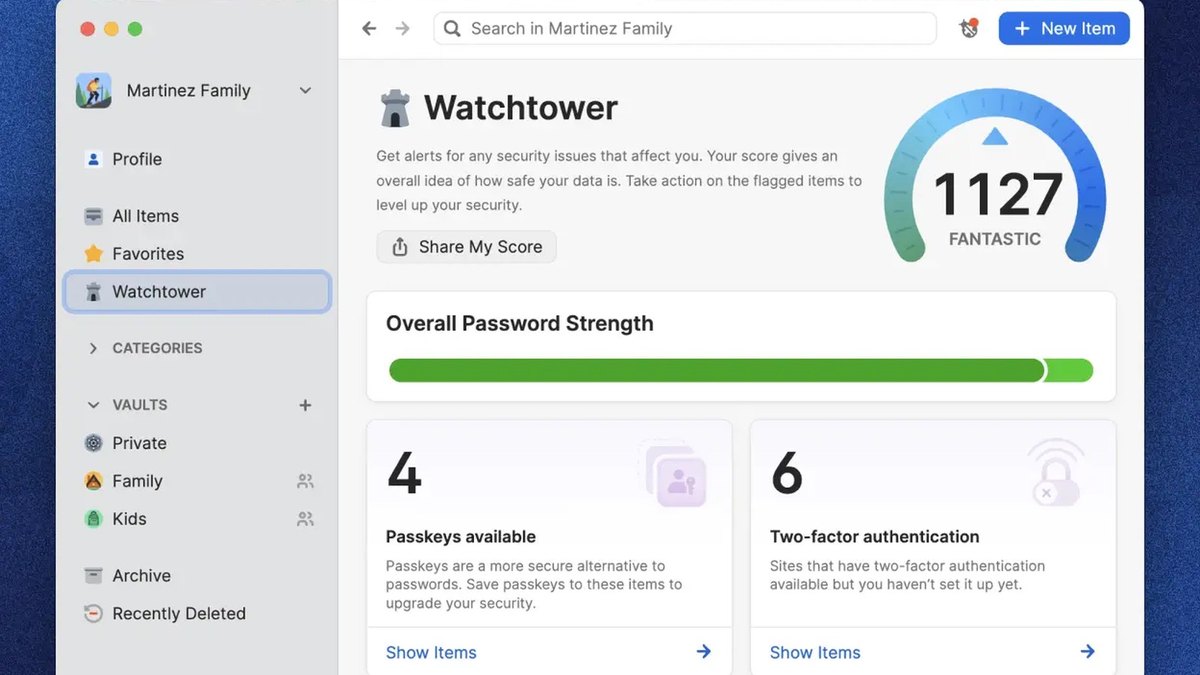Add a new vault with plus icon

pyautogui.click(x=305, y=405)
